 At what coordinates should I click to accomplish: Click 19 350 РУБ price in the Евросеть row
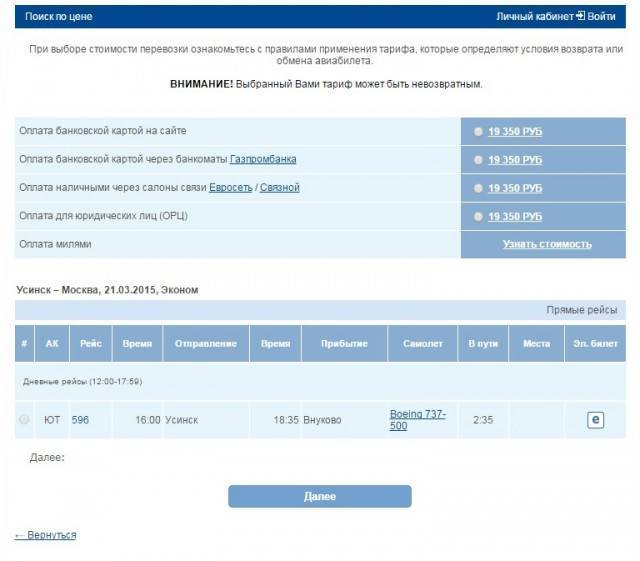pyautogui.click(x=515, y=188)
